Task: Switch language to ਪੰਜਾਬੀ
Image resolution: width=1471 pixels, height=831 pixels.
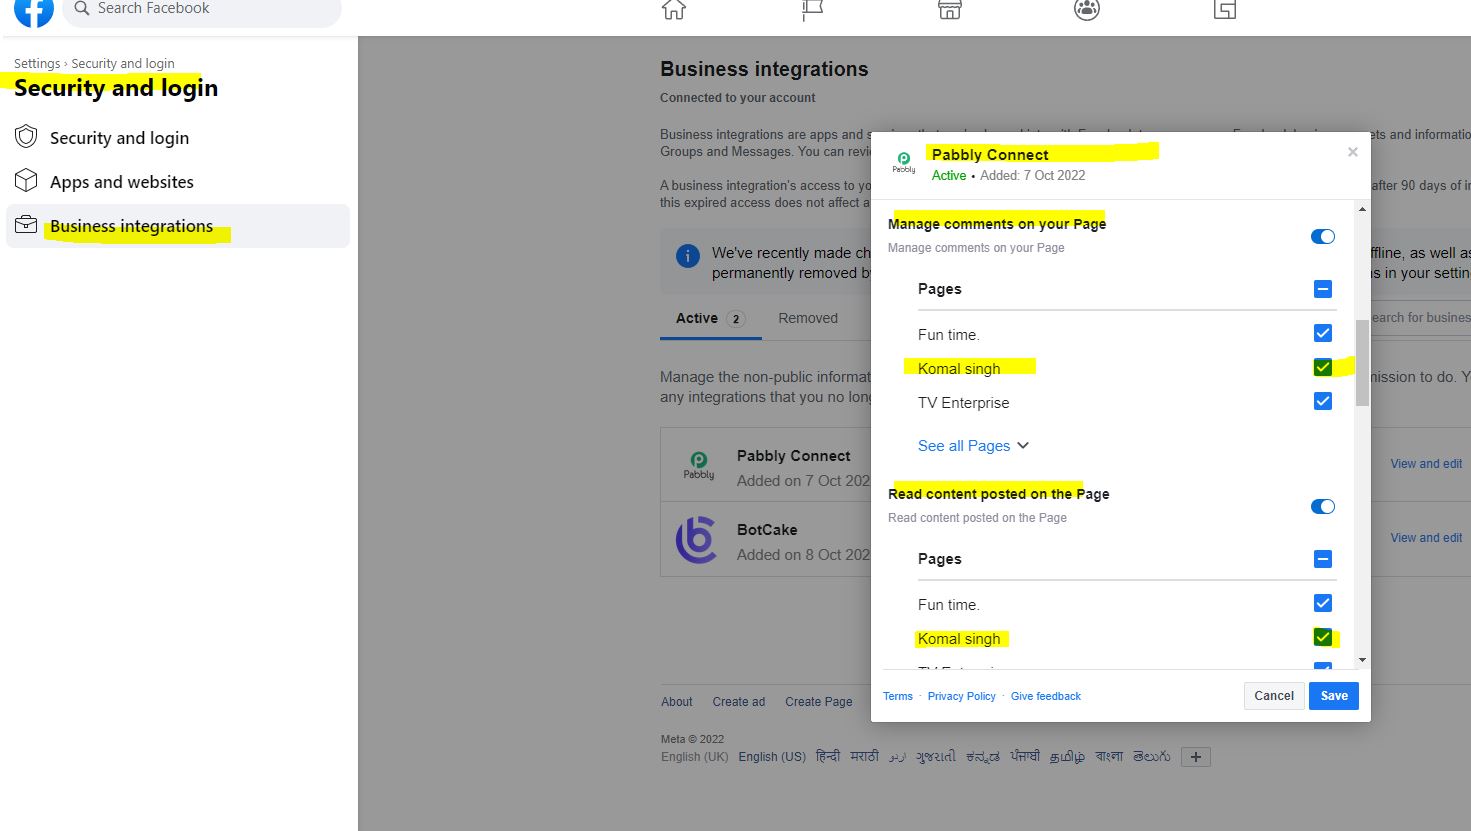Action: point(1025,757)
